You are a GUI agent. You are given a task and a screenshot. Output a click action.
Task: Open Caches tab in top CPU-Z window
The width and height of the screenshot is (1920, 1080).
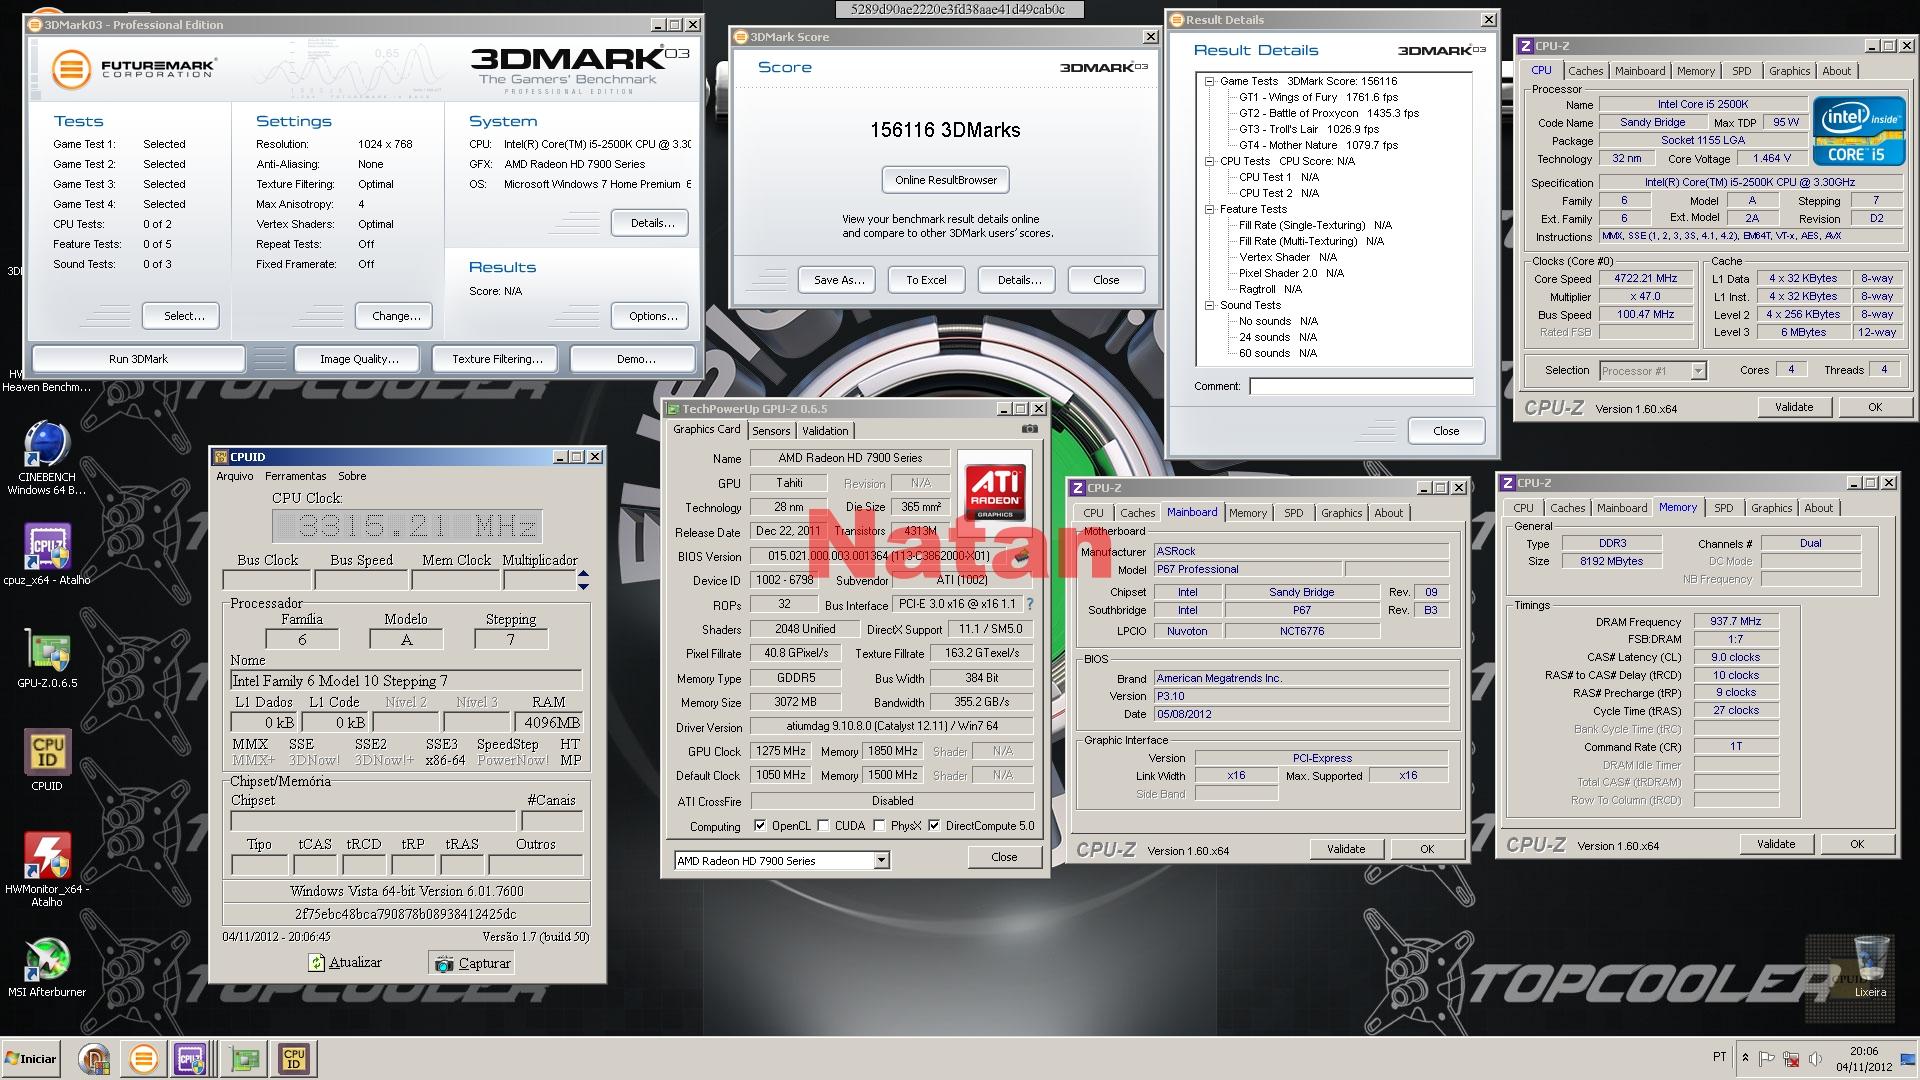click(1585, 71)
